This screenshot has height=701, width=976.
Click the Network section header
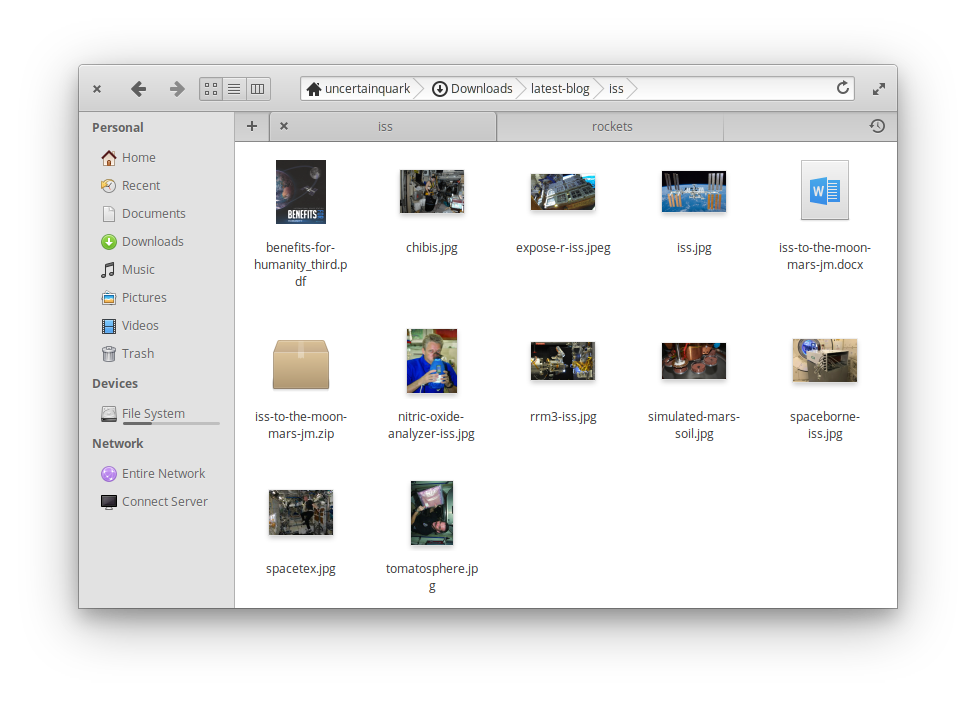click(x=118, y=443)
